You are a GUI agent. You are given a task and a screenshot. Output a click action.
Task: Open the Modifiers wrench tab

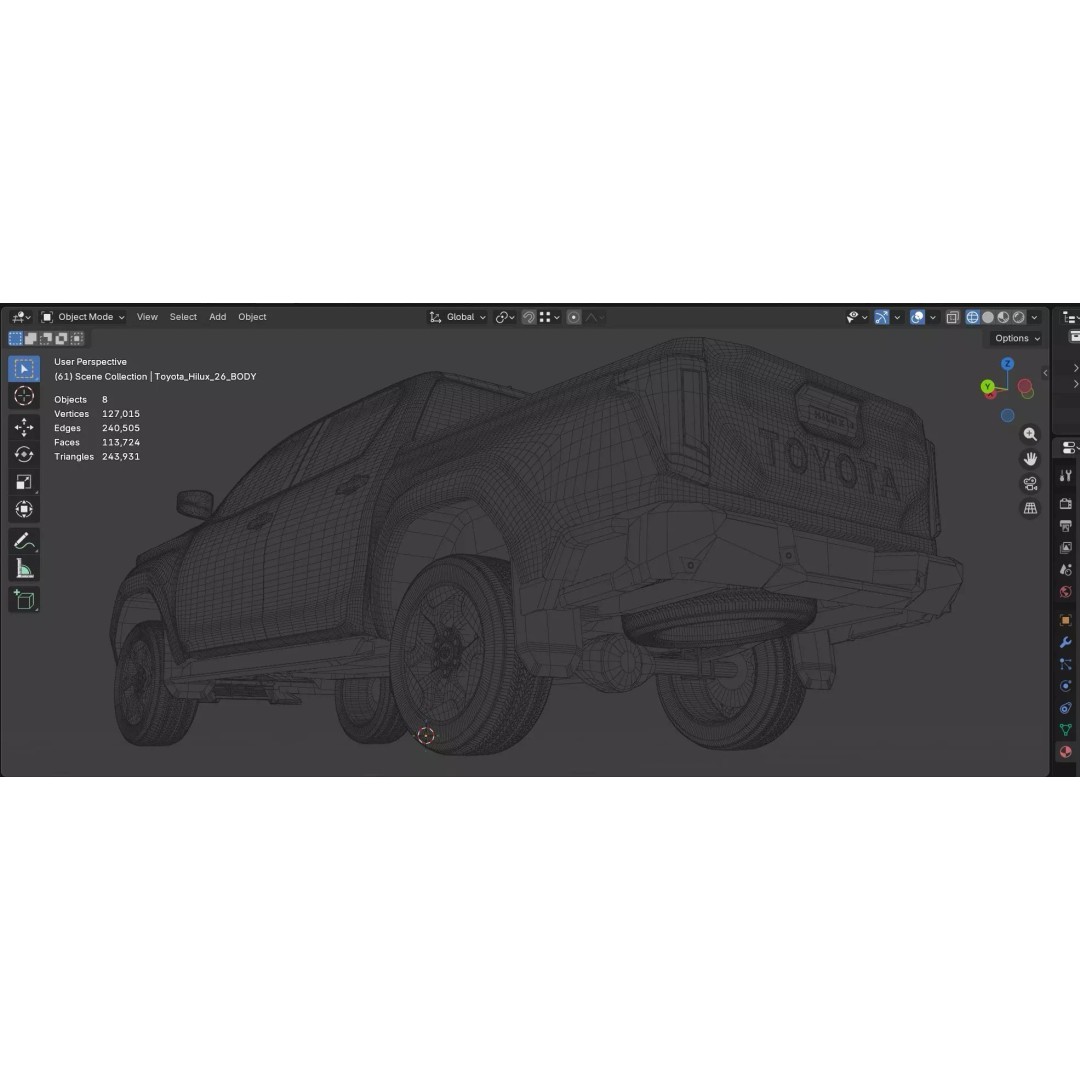pos(1066,643)
